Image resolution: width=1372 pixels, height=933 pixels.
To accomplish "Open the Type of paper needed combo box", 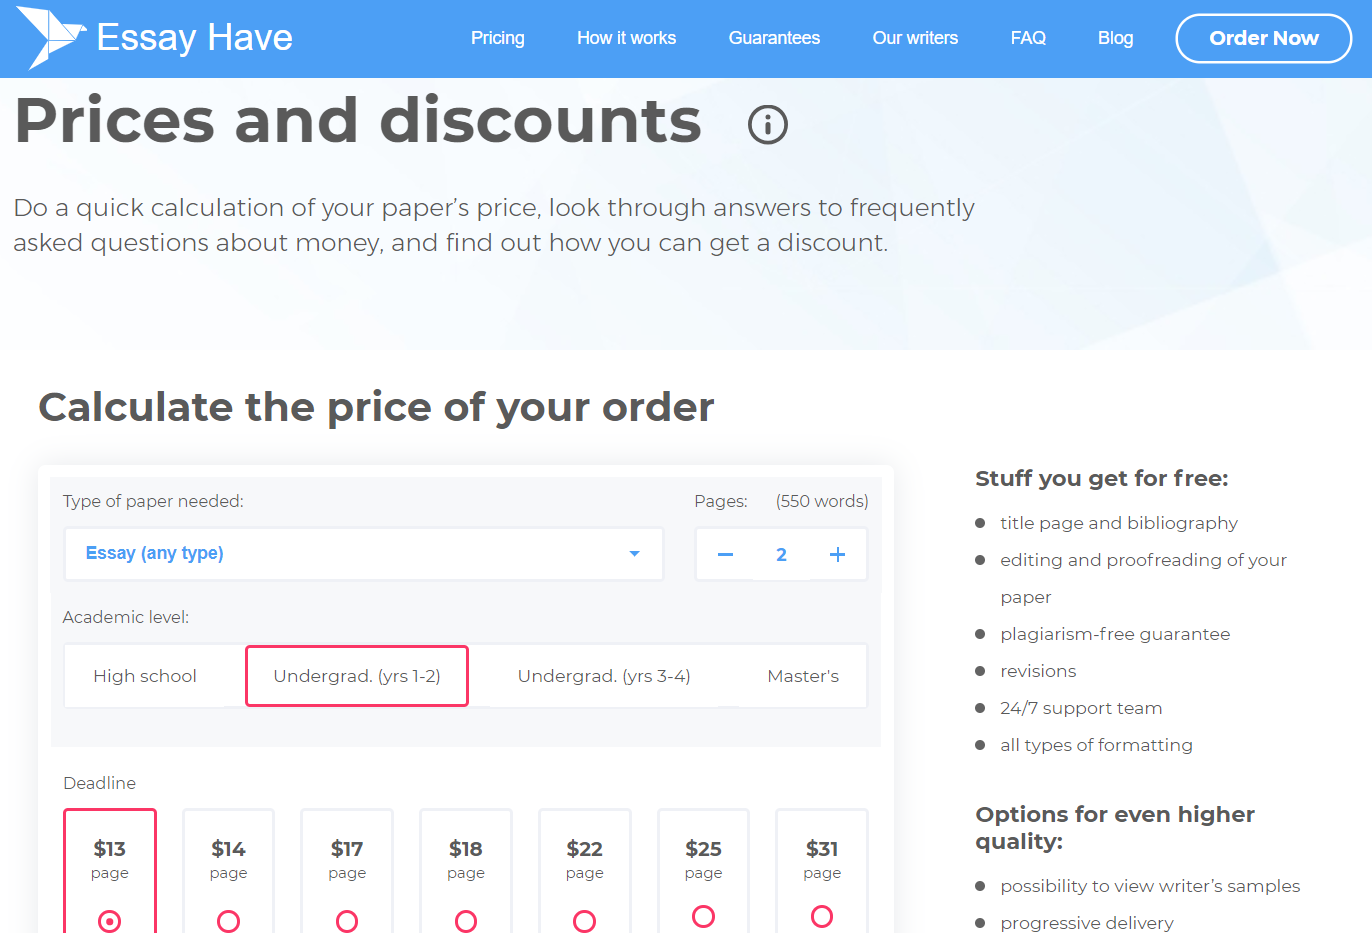I will pos(364,554).
